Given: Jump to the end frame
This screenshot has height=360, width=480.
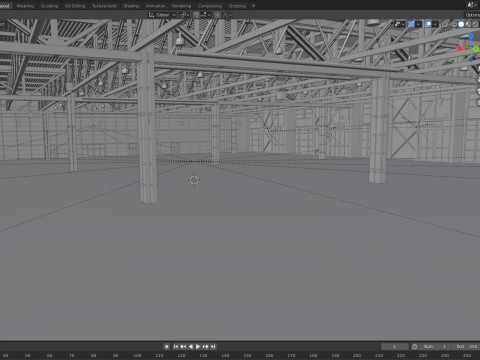Looking at the screenshot, I should pyautogui.click(x=213, y=346).
